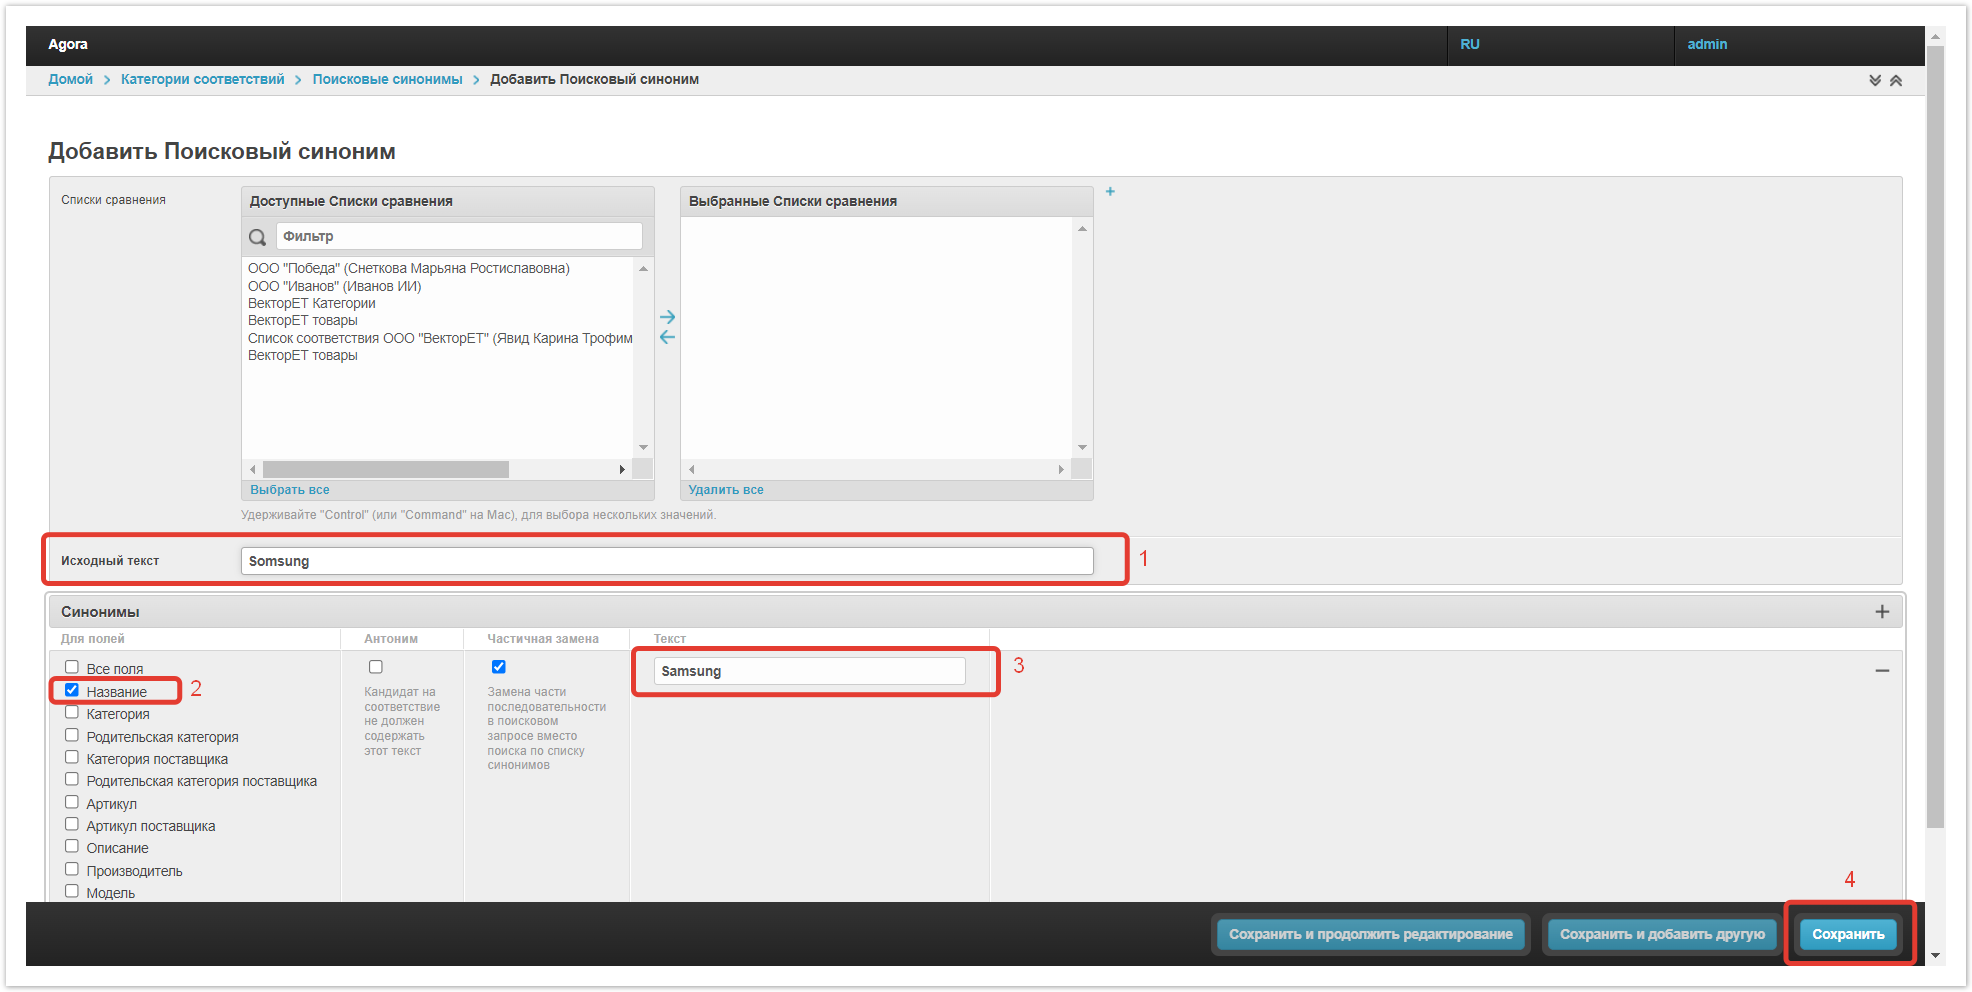This screenshot has height=992, width=1972.
Task: Expand all sections with double down chevron
Action: pos(1875,81)
